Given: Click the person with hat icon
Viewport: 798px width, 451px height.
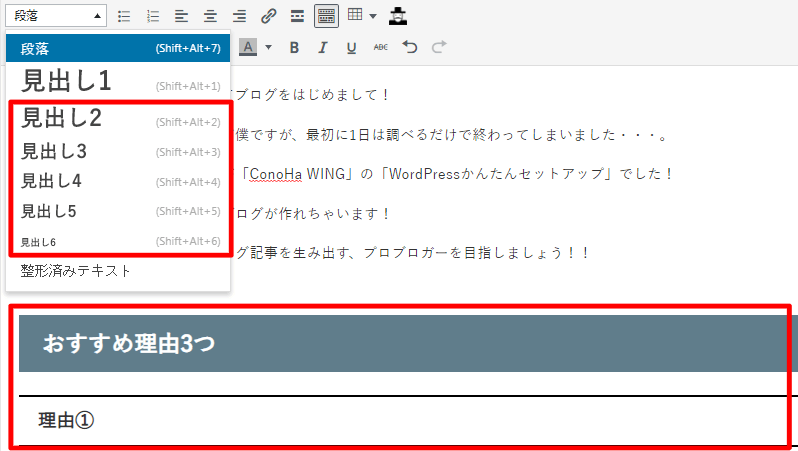Looking at the screenshot, I should coord(398,16).
